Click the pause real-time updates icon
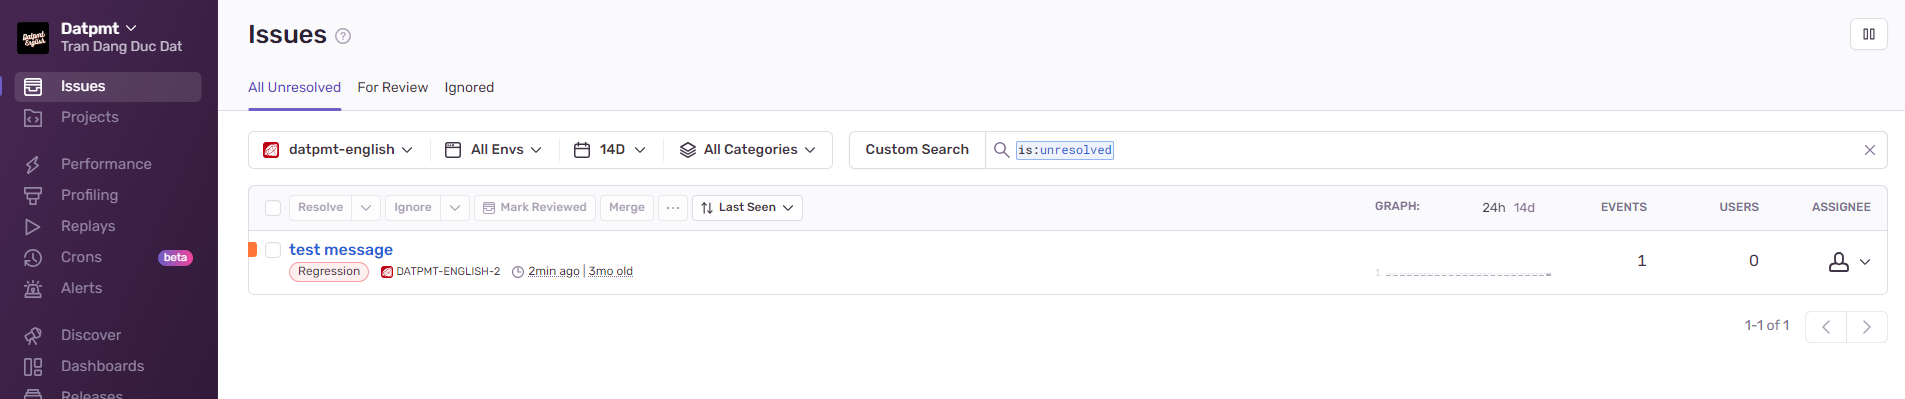 (x=1868, y=34)
